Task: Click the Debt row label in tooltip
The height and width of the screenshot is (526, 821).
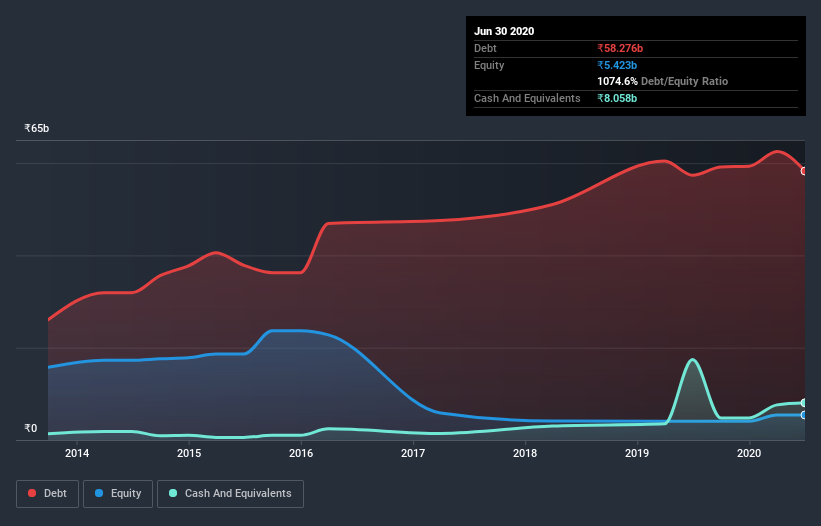Action: [485, 49]
